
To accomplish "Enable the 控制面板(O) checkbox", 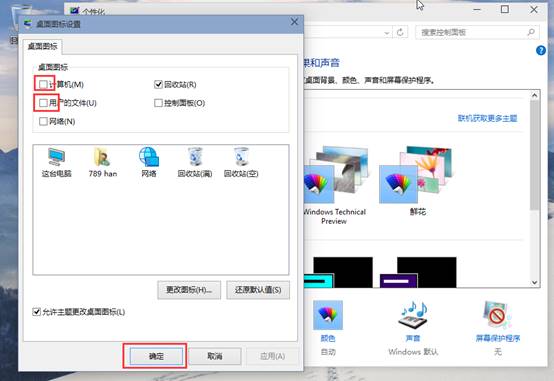I will tap(158, 103).
